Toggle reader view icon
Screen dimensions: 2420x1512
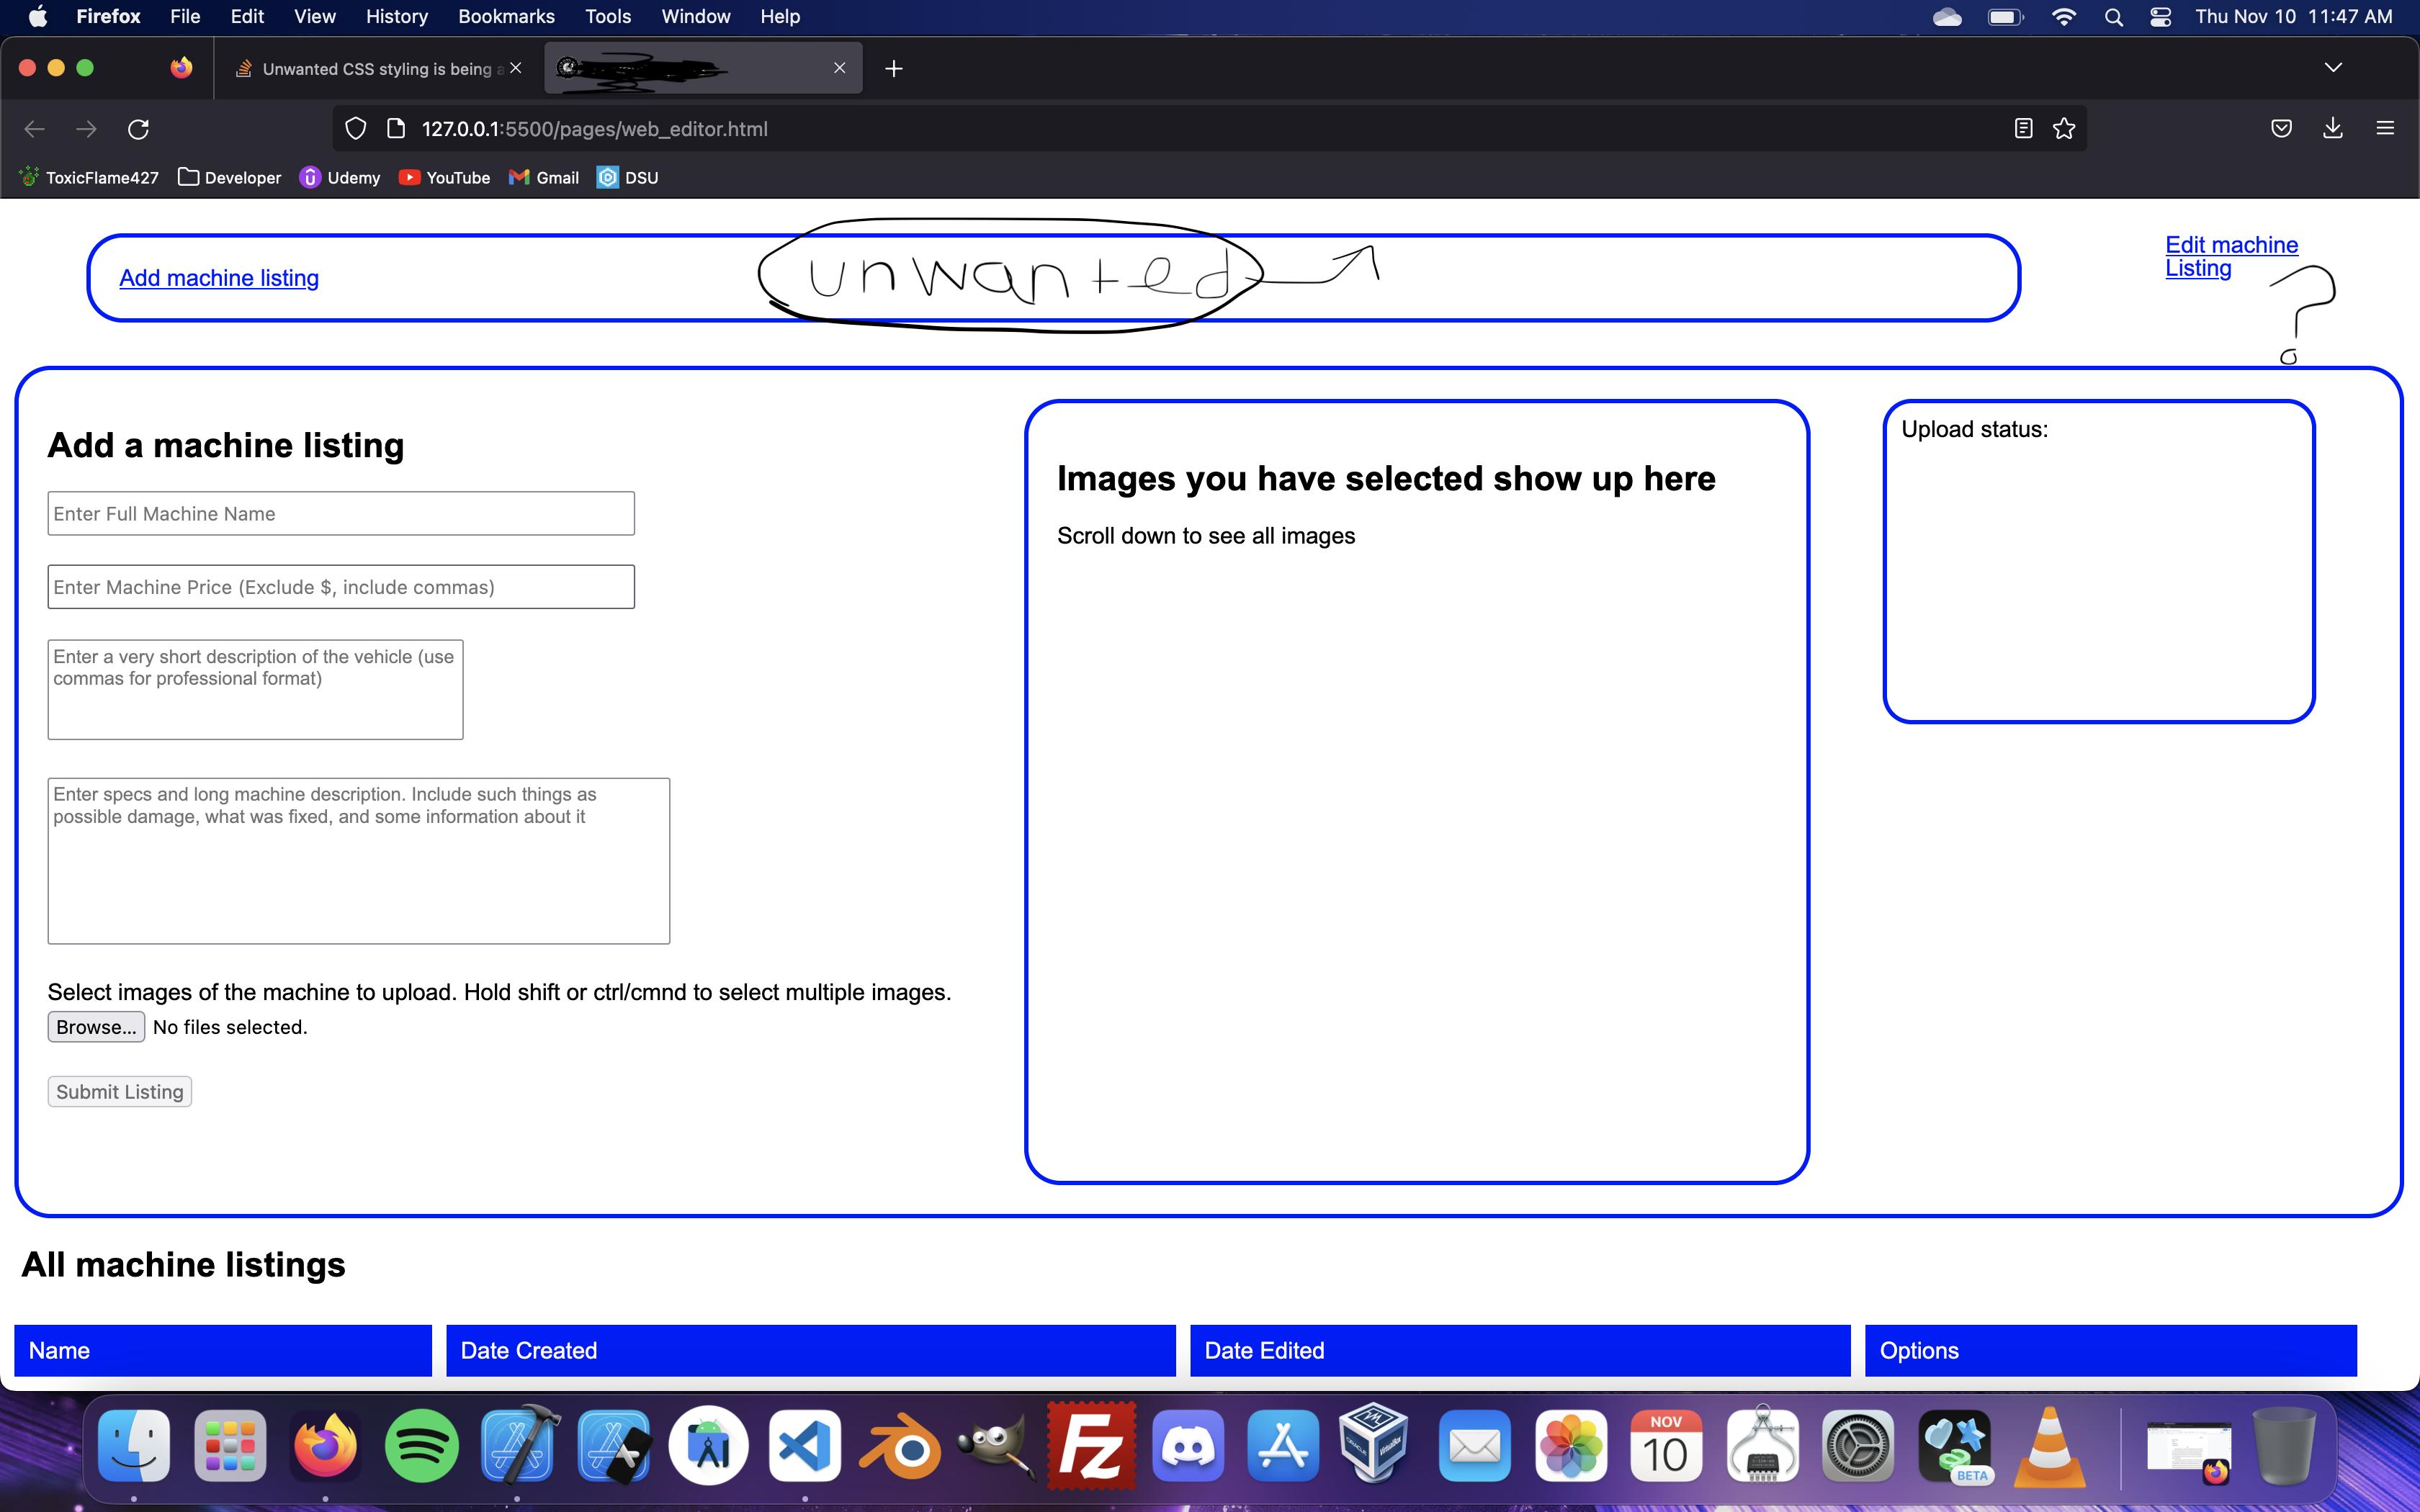pyautogui.click(x=2023, y=129)
